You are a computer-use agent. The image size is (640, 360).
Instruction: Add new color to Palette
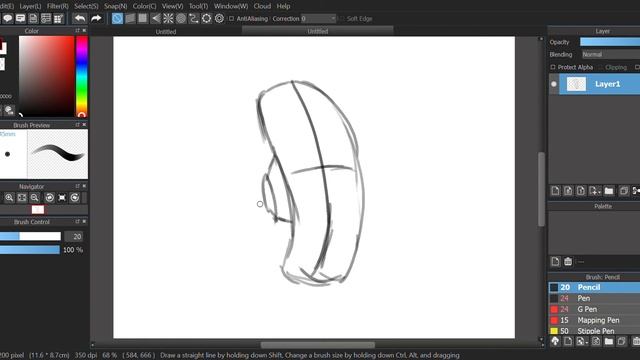pos(555,261)
